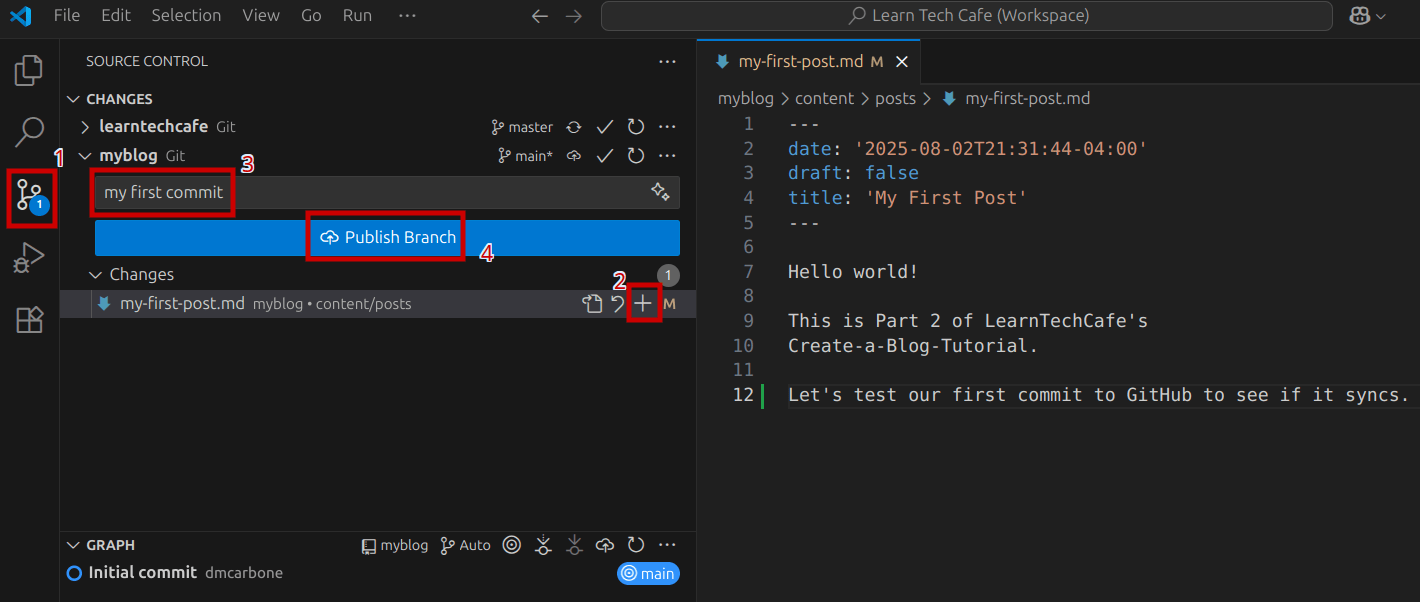Fetch from remotes in Graph toolbar

tap(543, 545)
